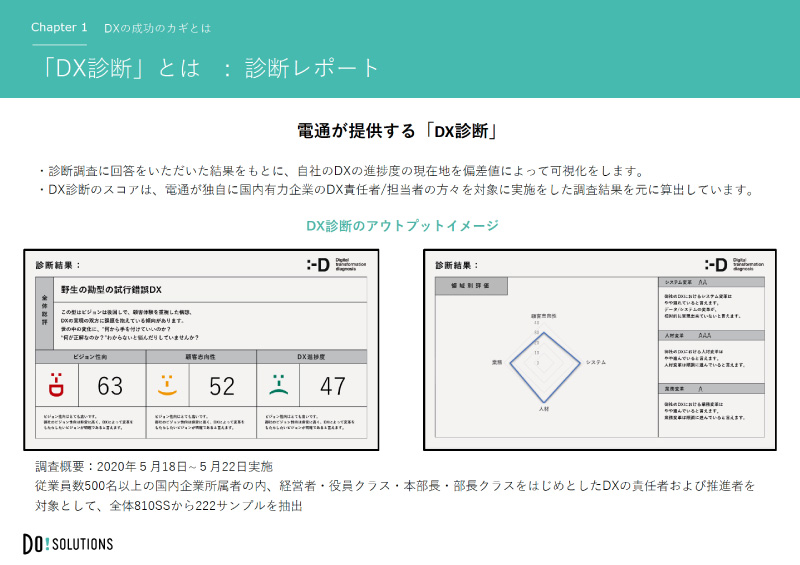This screenshot has height=565, width=800.
Task: Click the red happy face icon beside 63
Action: 56,385
